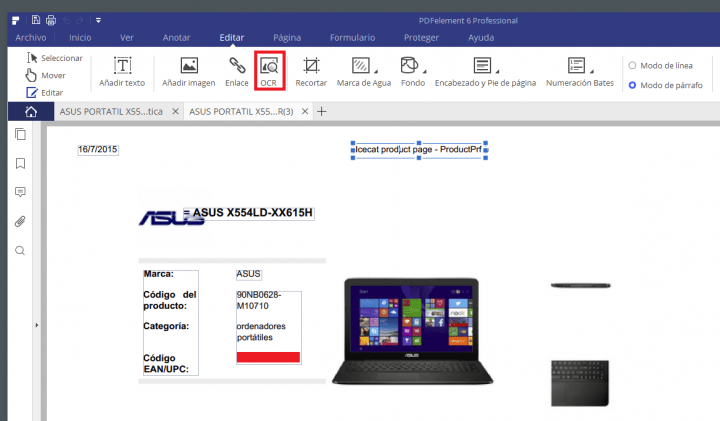Open the quick access customize dropdown
Screen dimensions: 720x421
98,20
